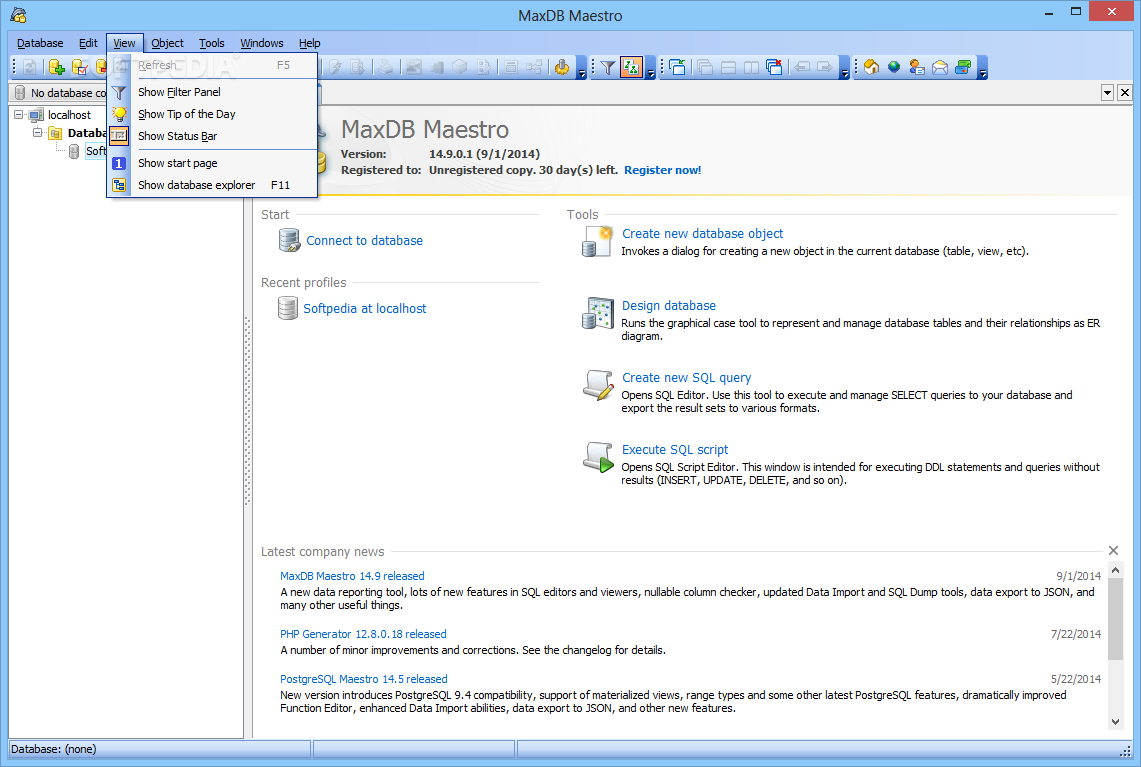1141x767 pixels.
Task: Click the diagram designer toolbar icon
Action: (534, 68)
